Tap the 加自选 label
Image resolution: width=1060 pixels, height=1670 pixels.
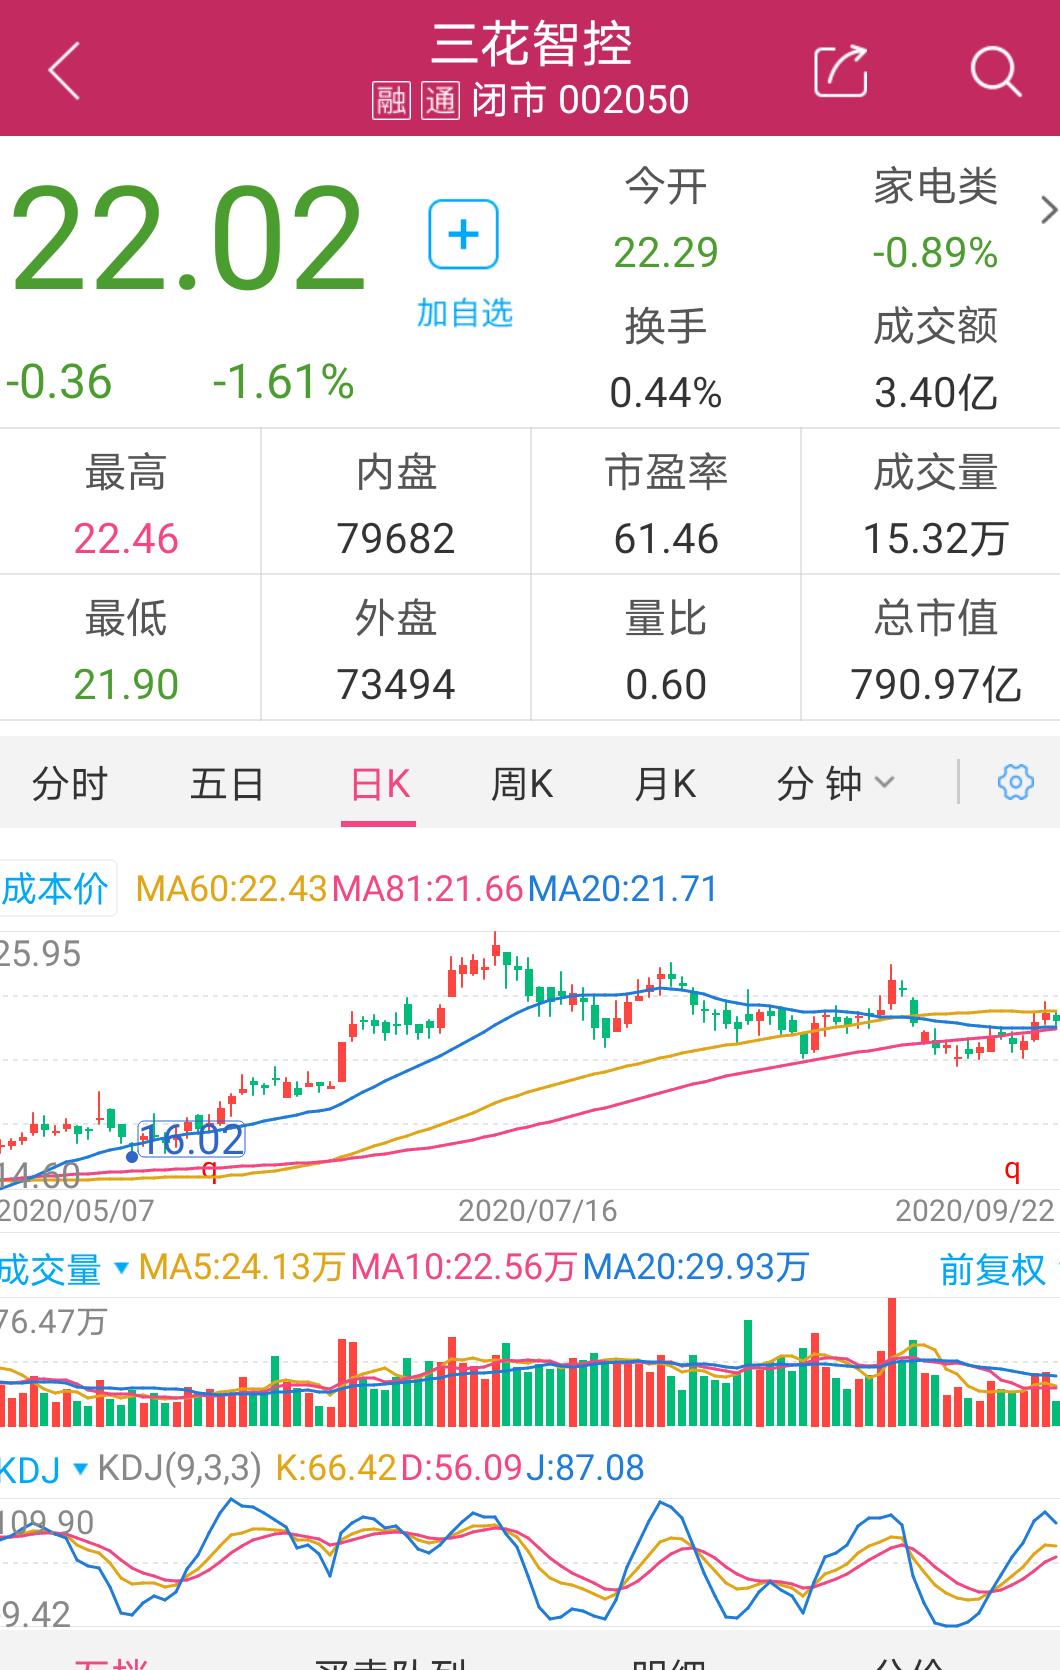[x=464, y=313]
